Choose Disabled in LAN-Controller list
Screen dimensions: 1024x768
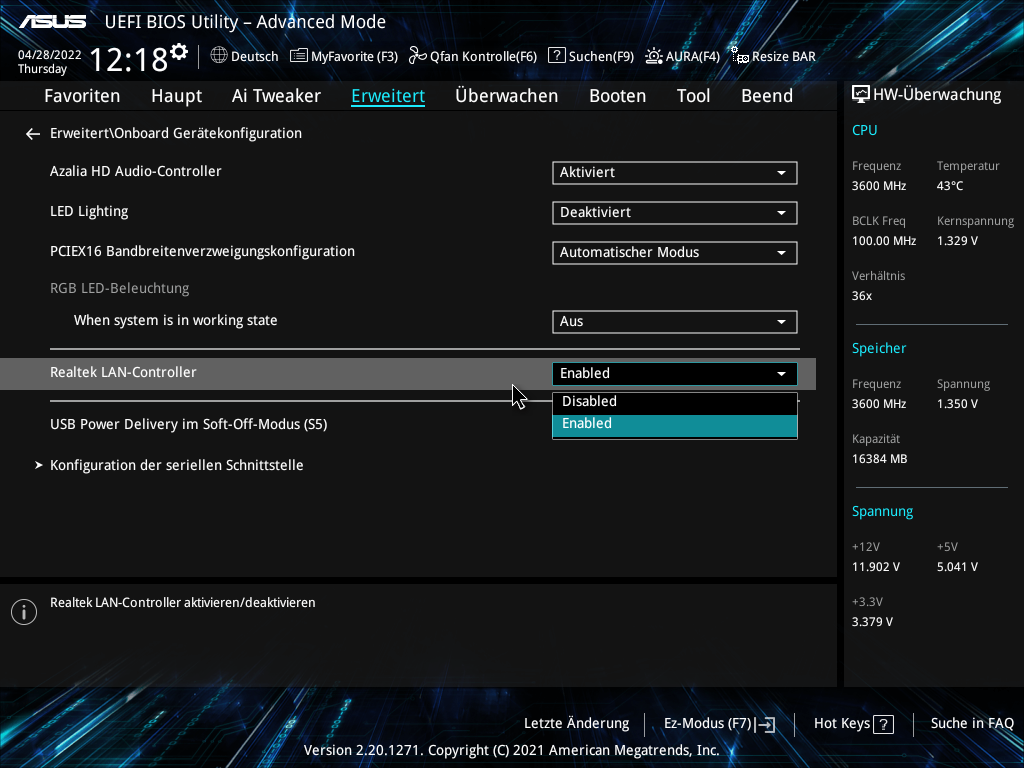tap(675, 402)
